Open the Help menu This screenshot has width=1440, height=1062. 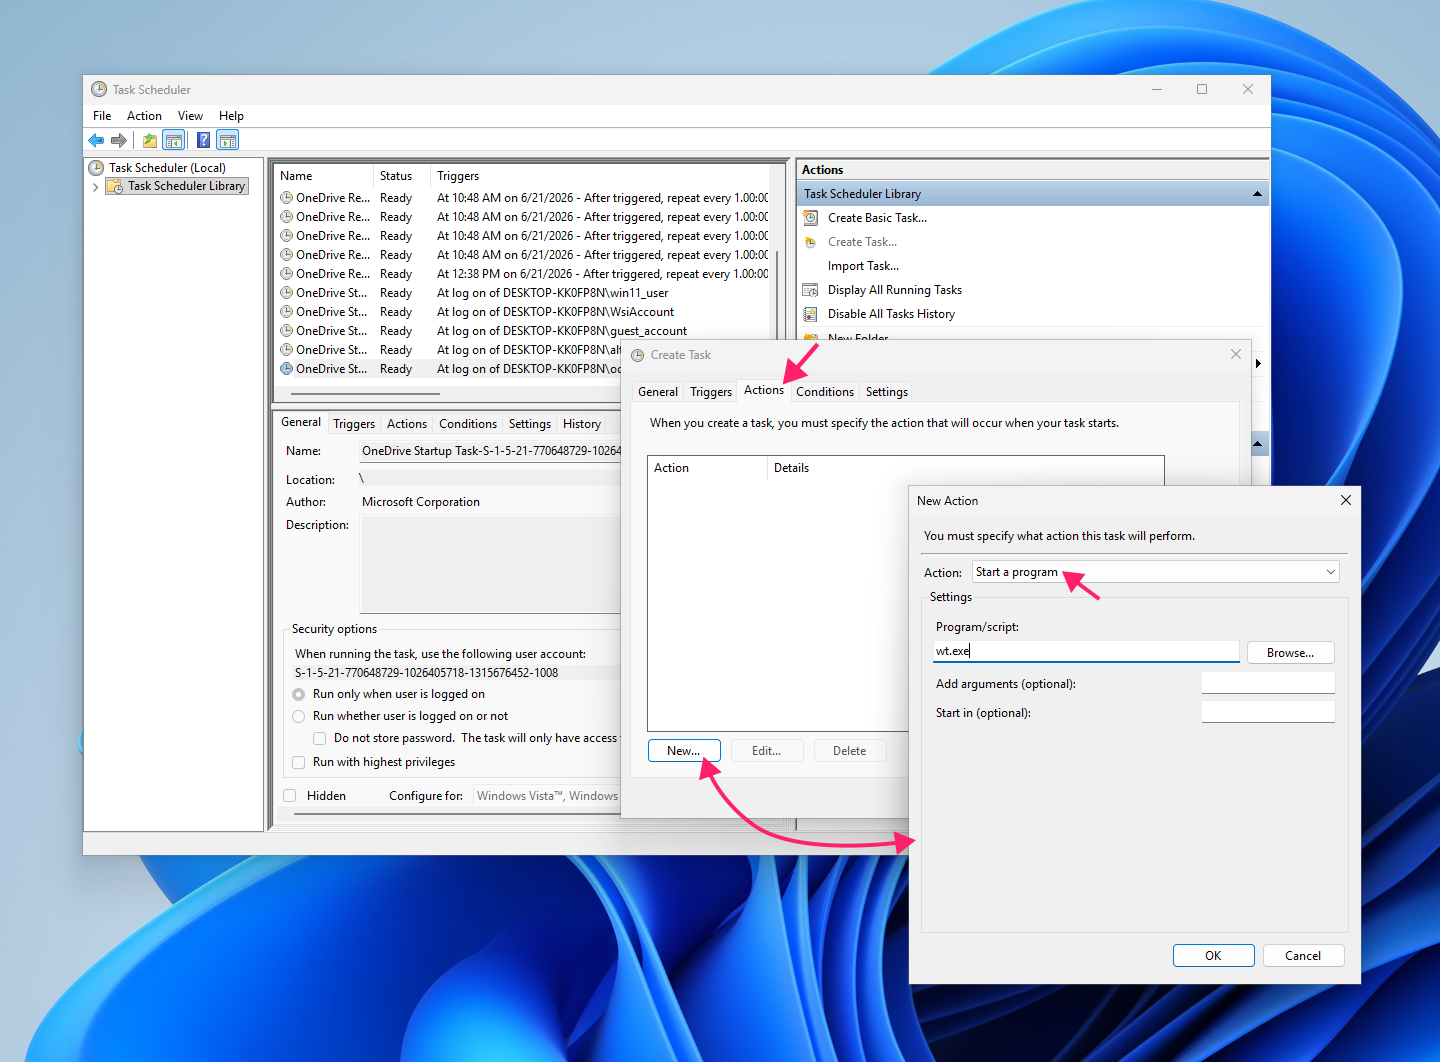(231, 116)
